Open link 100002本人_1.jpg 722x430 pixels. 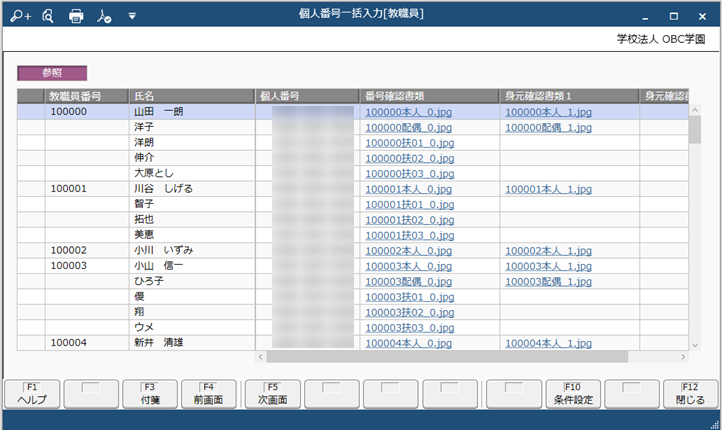tap(548, 251)
